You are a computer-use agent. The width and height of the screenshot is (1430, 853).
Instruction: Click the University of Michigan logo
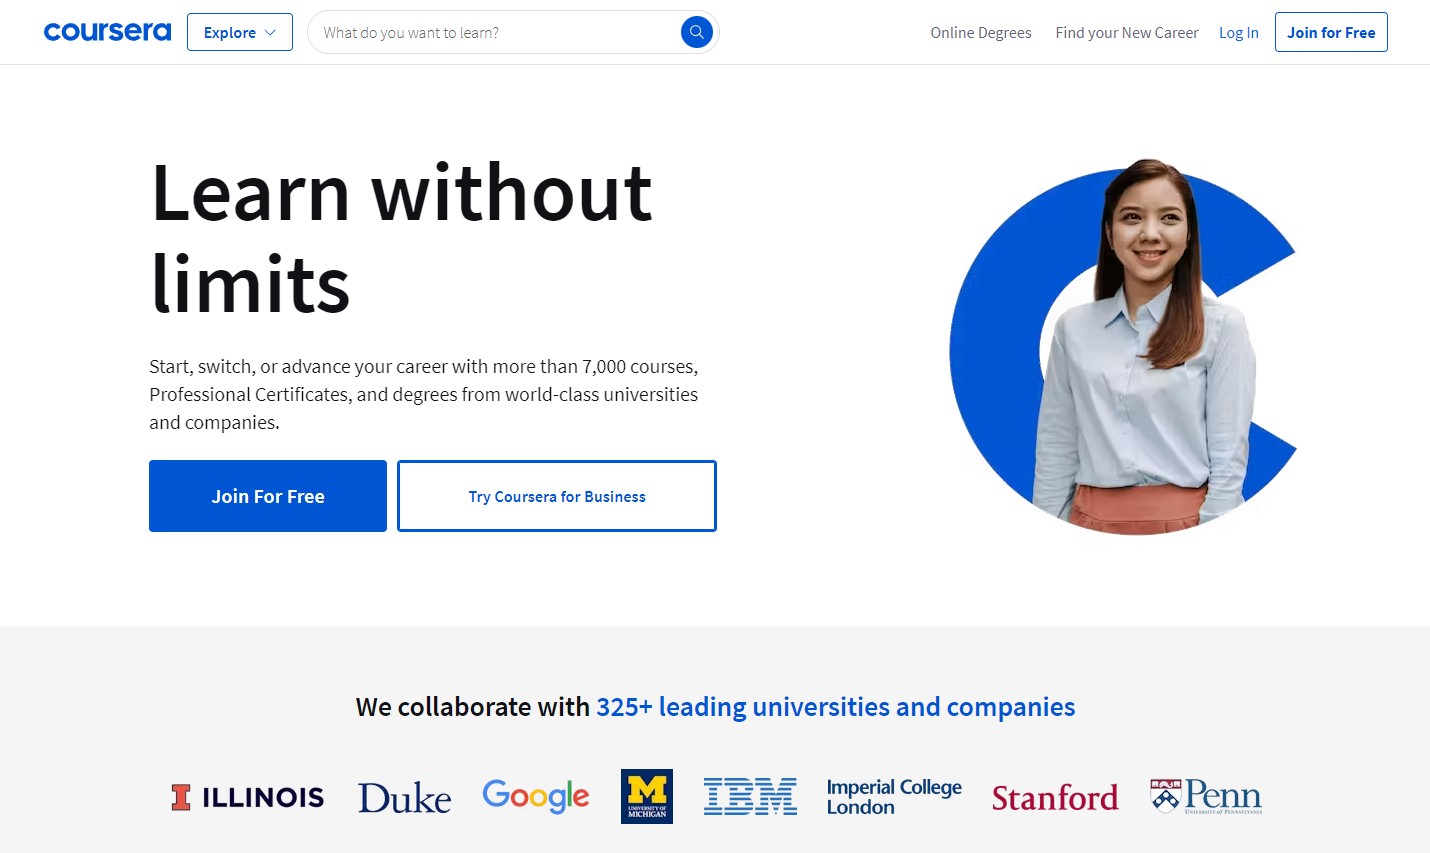click(646, 796)
